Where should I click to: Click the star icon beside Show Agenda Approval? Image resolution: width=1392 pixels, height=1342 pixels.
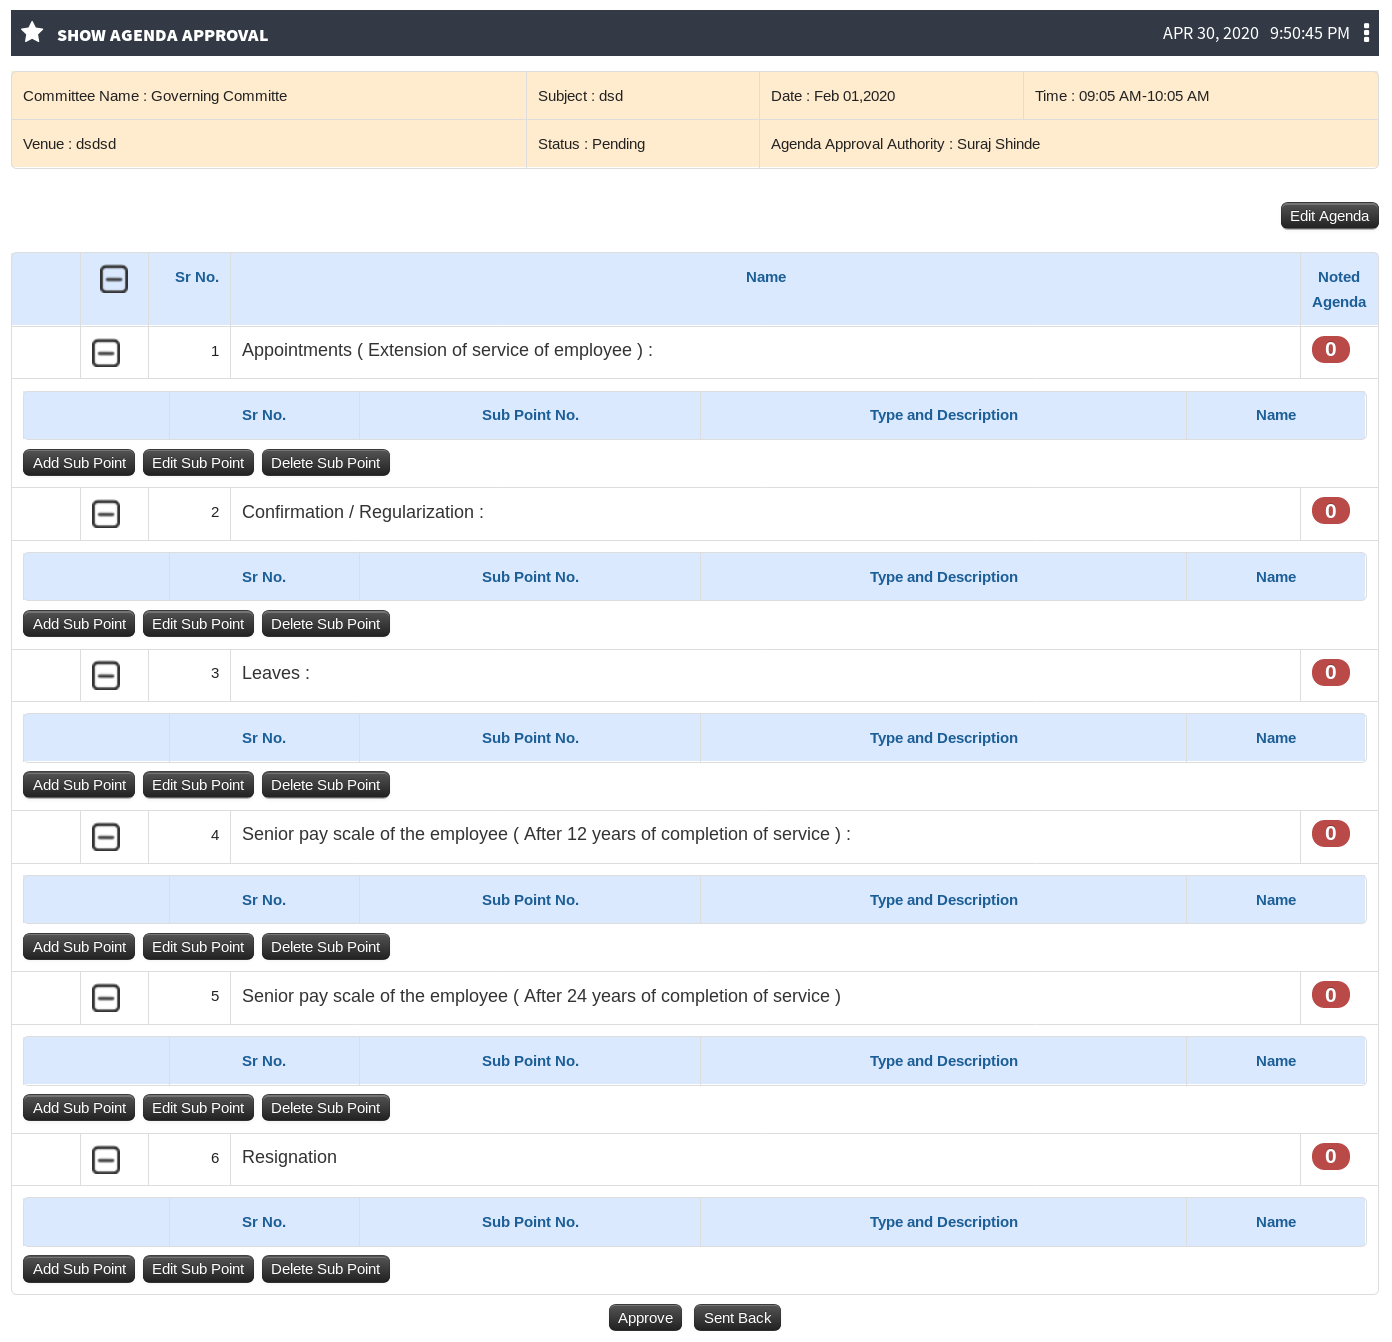coord(32,33)
